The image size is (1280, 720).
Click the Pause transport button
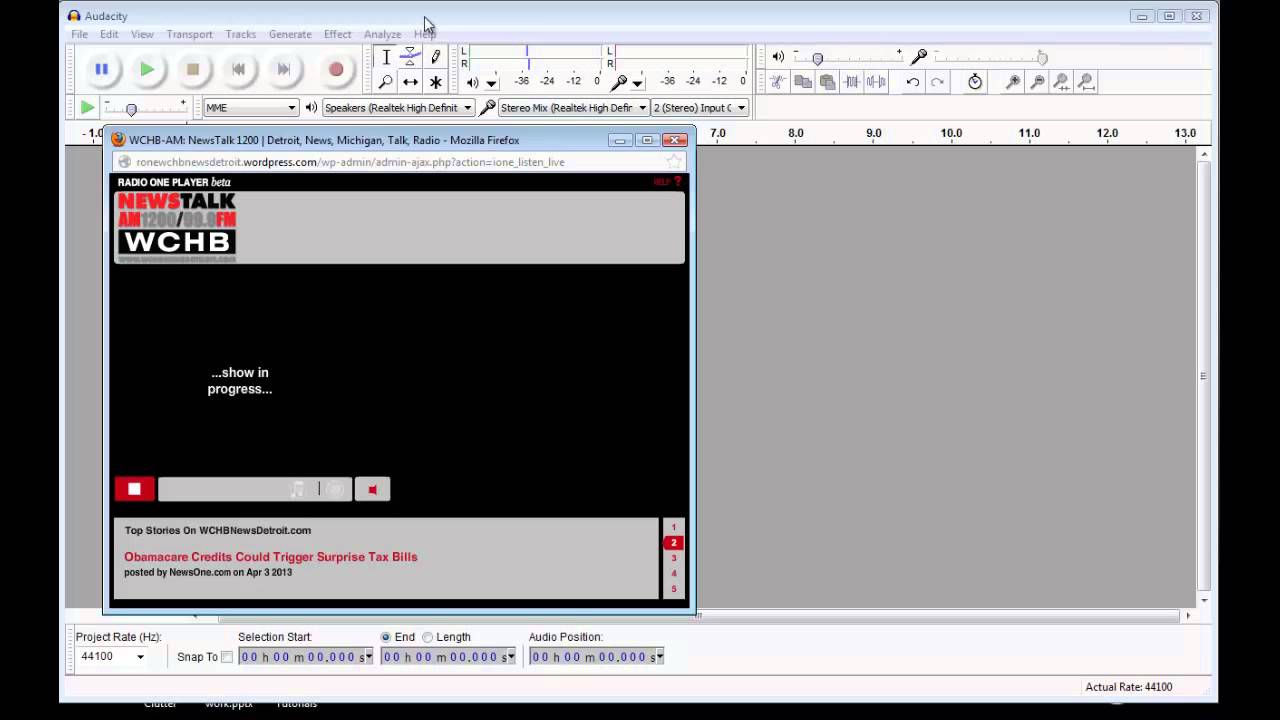point(101,69)
